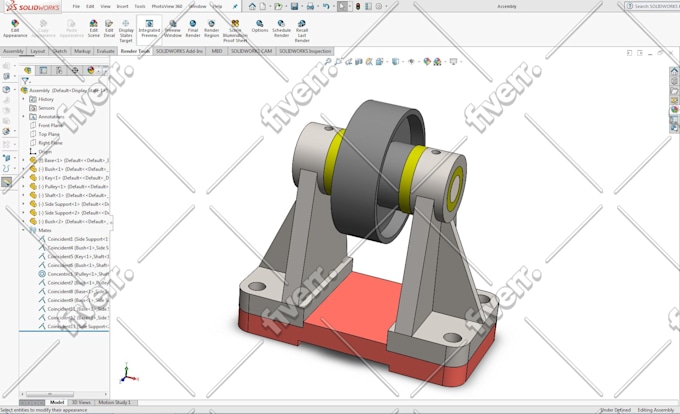680x414 pixels.
Task: Open the DimXpertManager tab
Action: 75,70
